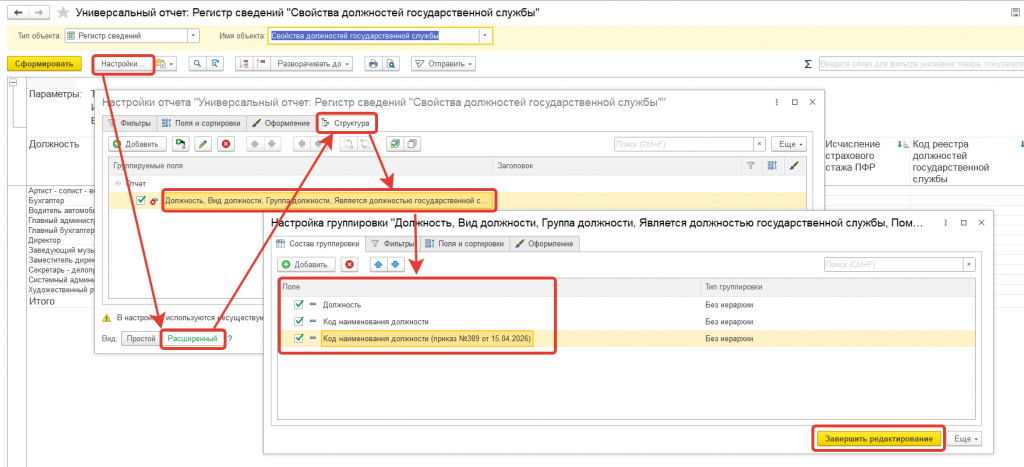1024x467 pixels.
Task: Click the Sigma sum icon
Action: pos(808,64)
